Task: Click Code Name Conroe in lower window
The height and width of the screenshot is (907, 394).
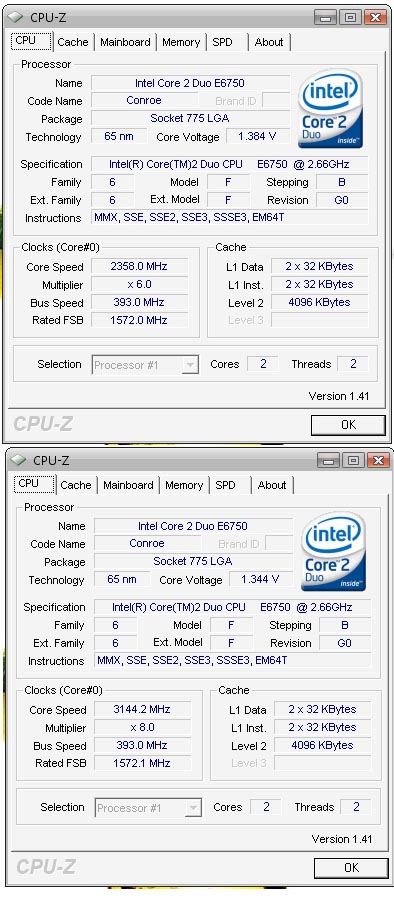Action: click(x=147, y=544)
